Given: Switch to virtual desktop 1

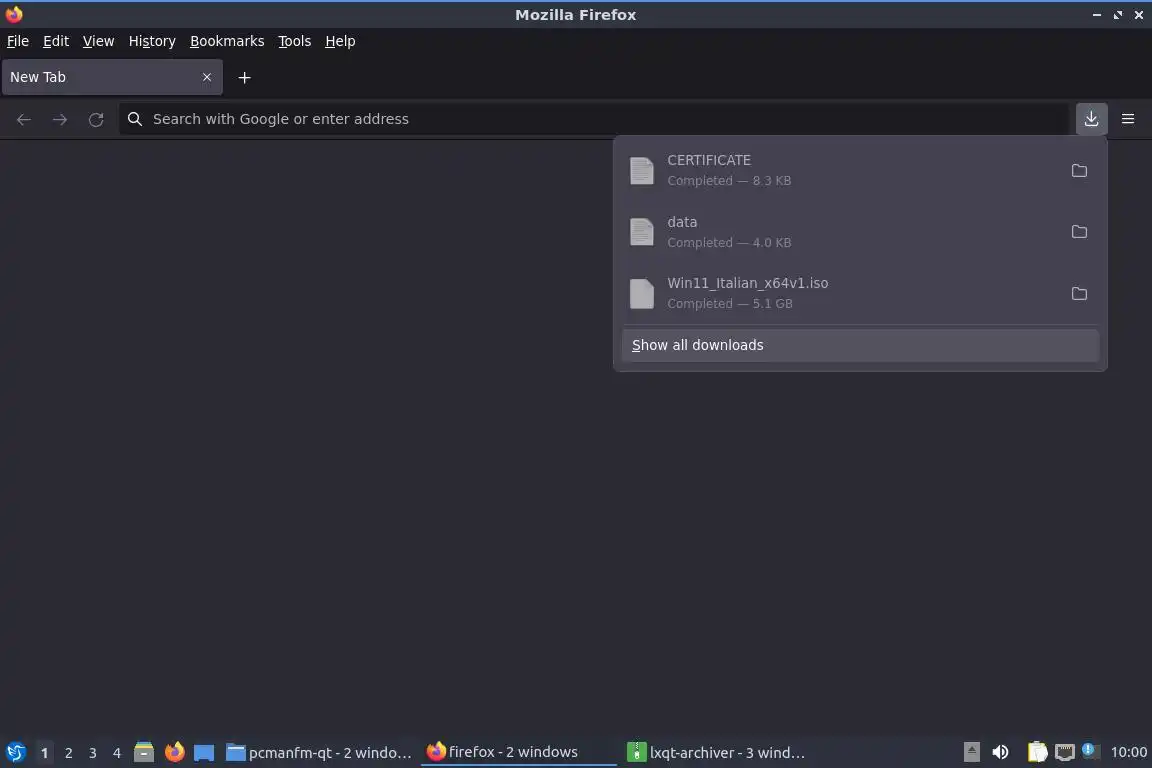Looking at the screenshot, I should tap(44, 753).
